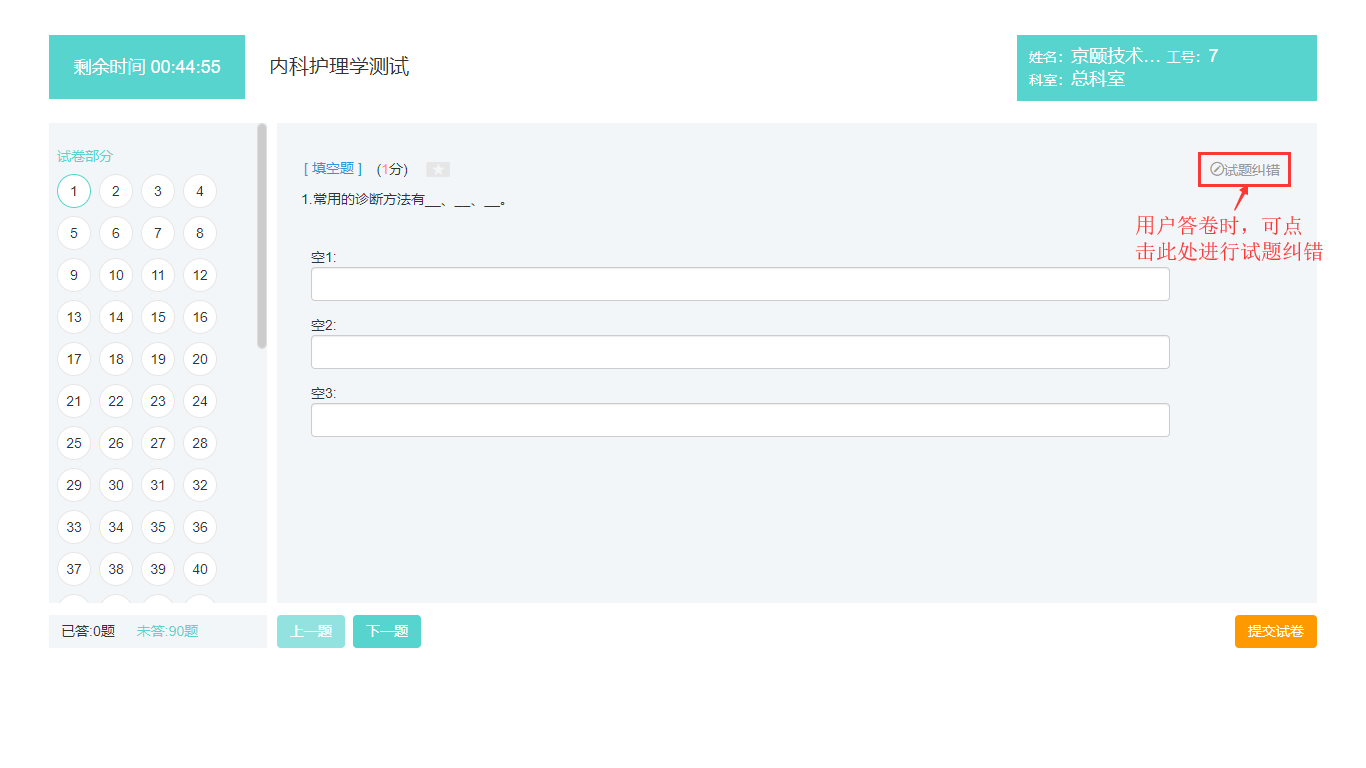
Task: Navigate to question 40 in the panel
Action: (x=200, y=569)
